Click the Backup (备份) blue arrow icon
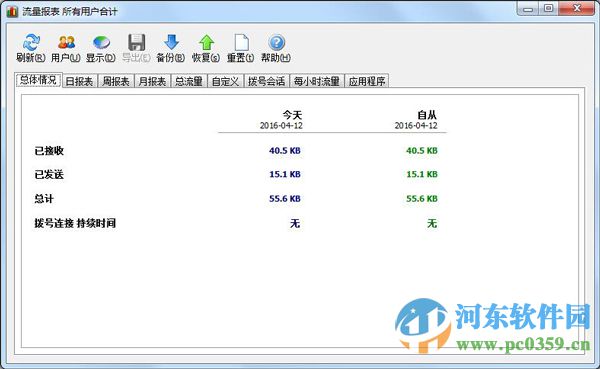Screen dimensions: 600x369 pos(171,42)
